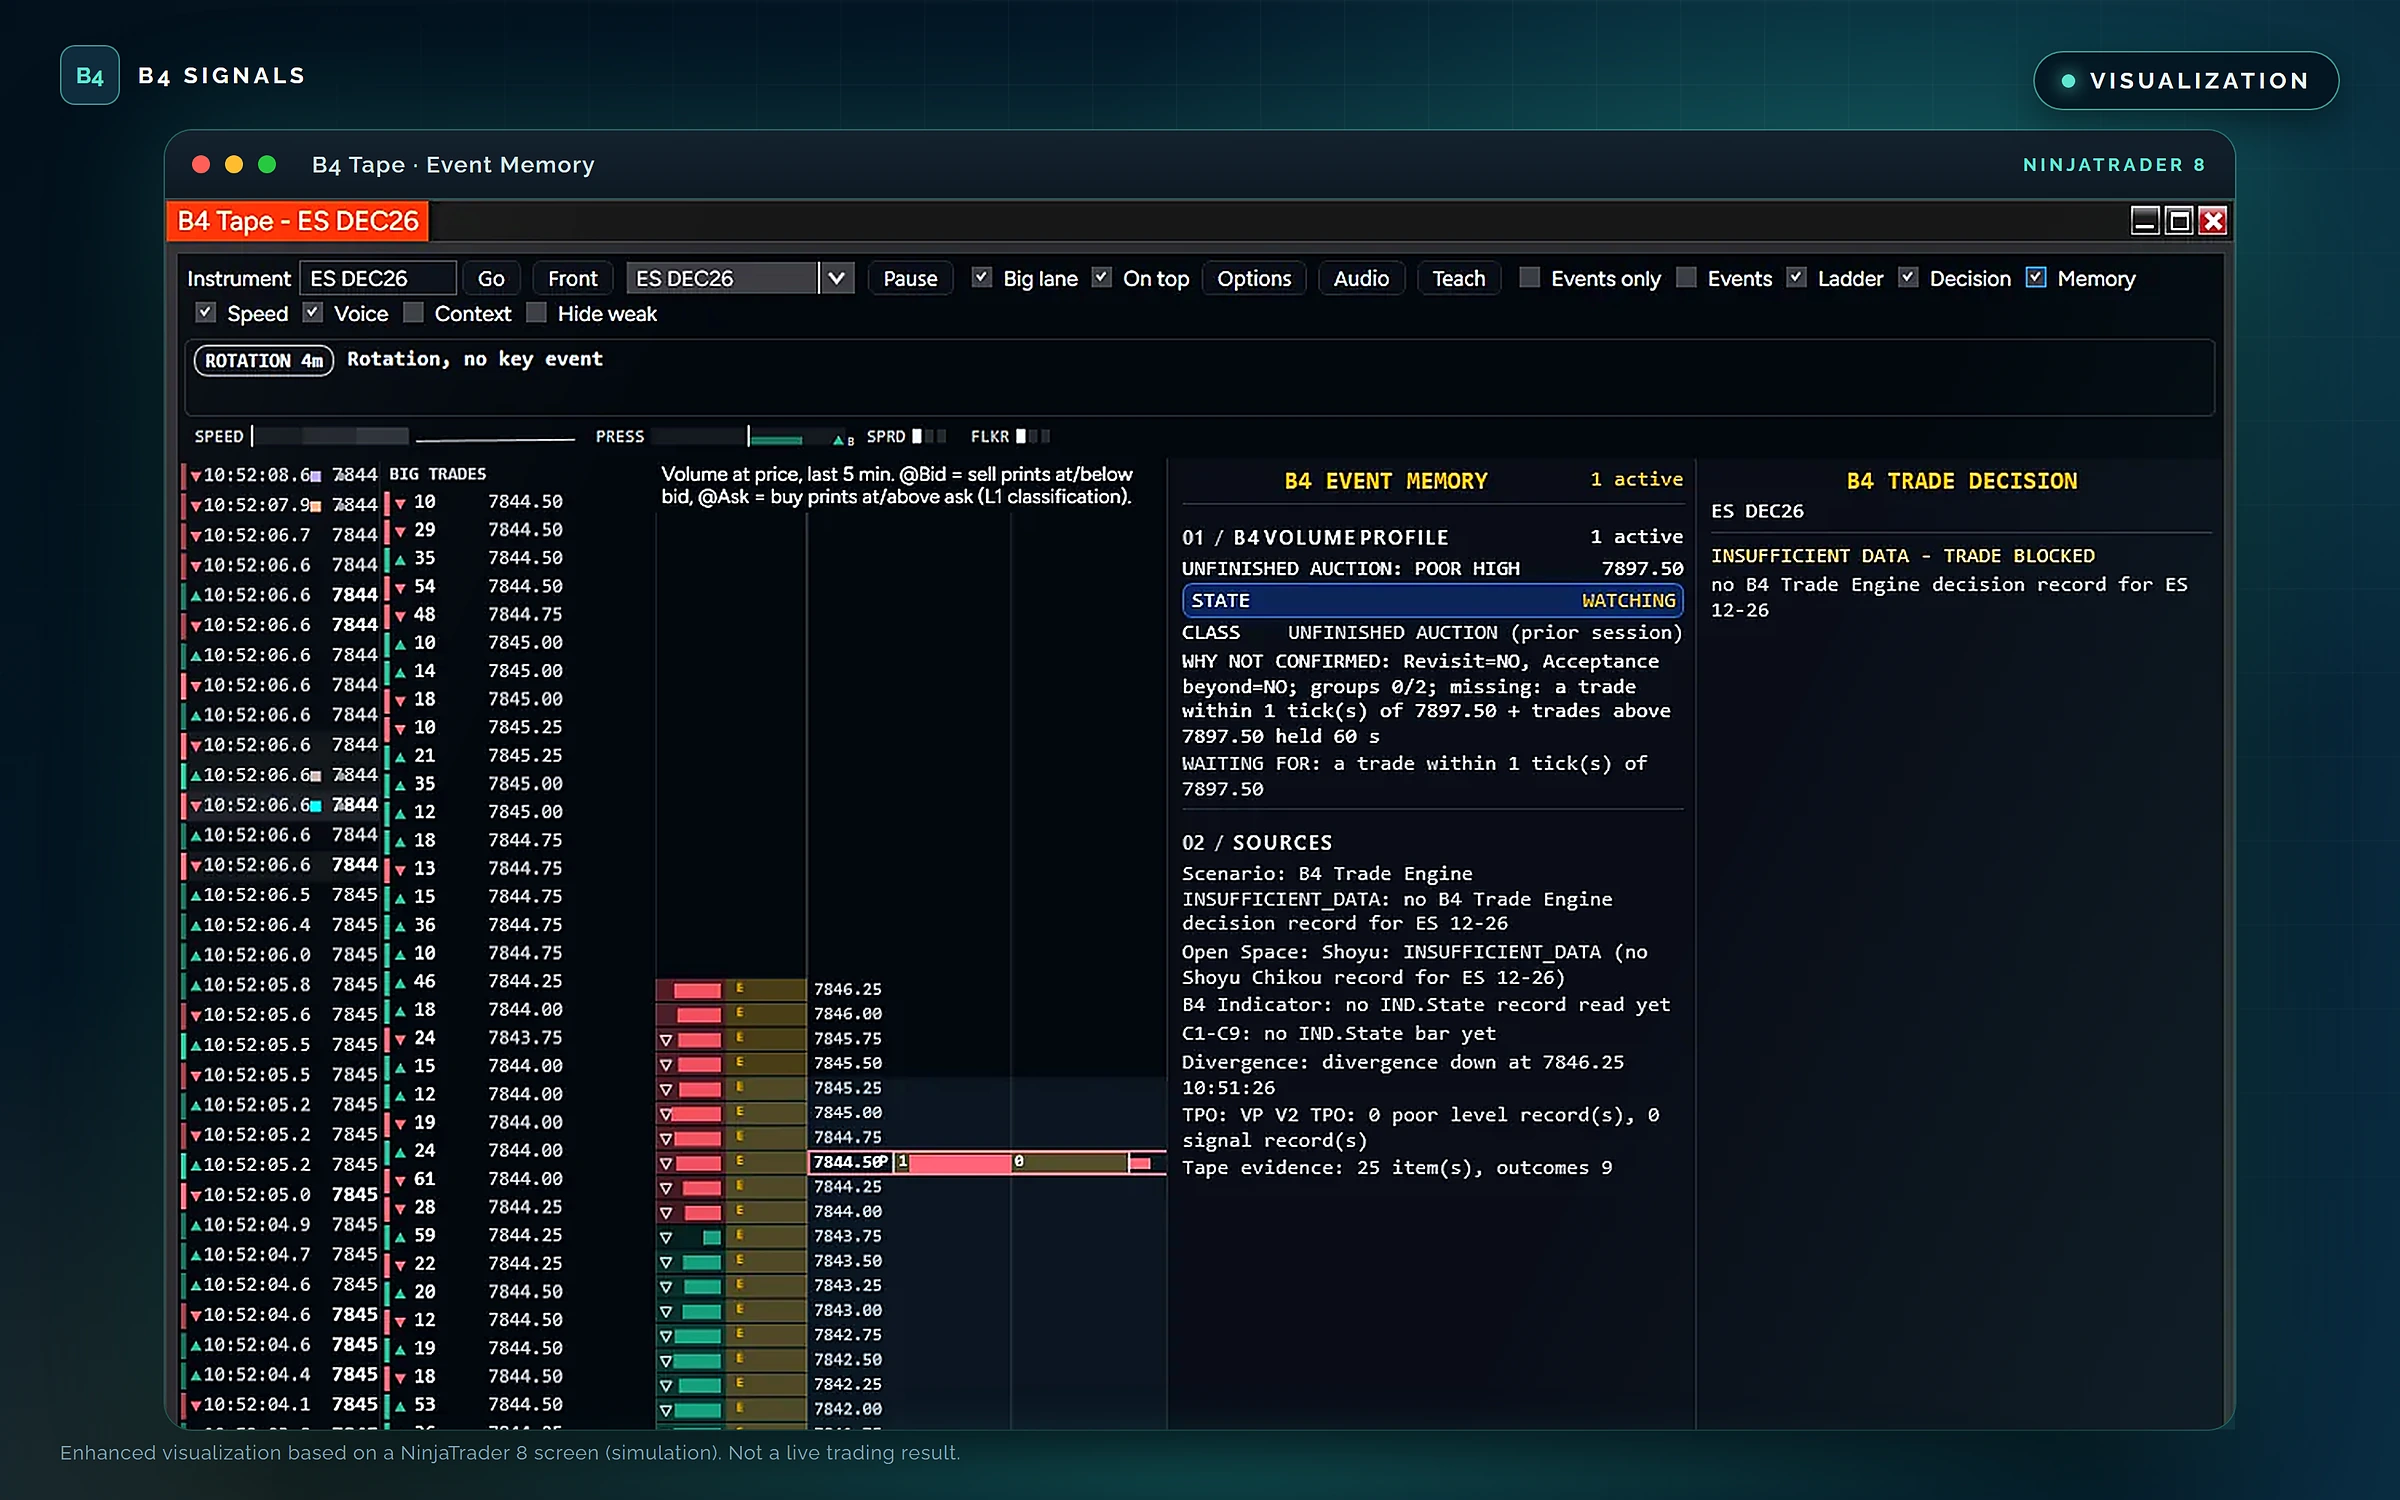Click the red volume bar at 7846.25

coord(697,990)
